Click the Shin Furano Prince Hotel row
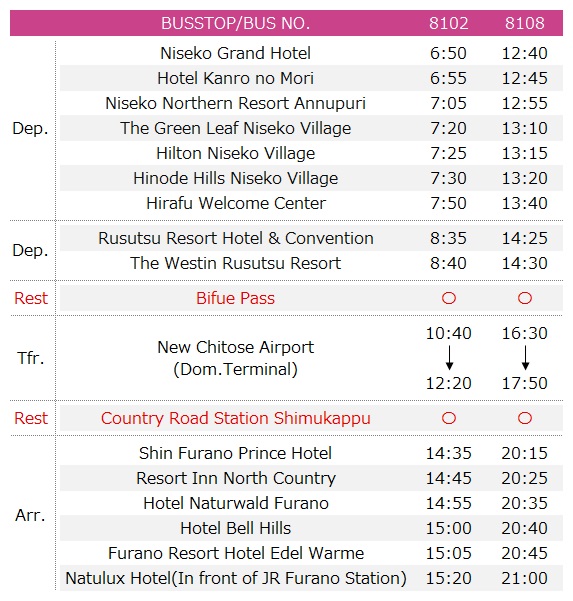The height and width of the screenshot is (601, 573). pyautogui.click(x=311, y=453)
